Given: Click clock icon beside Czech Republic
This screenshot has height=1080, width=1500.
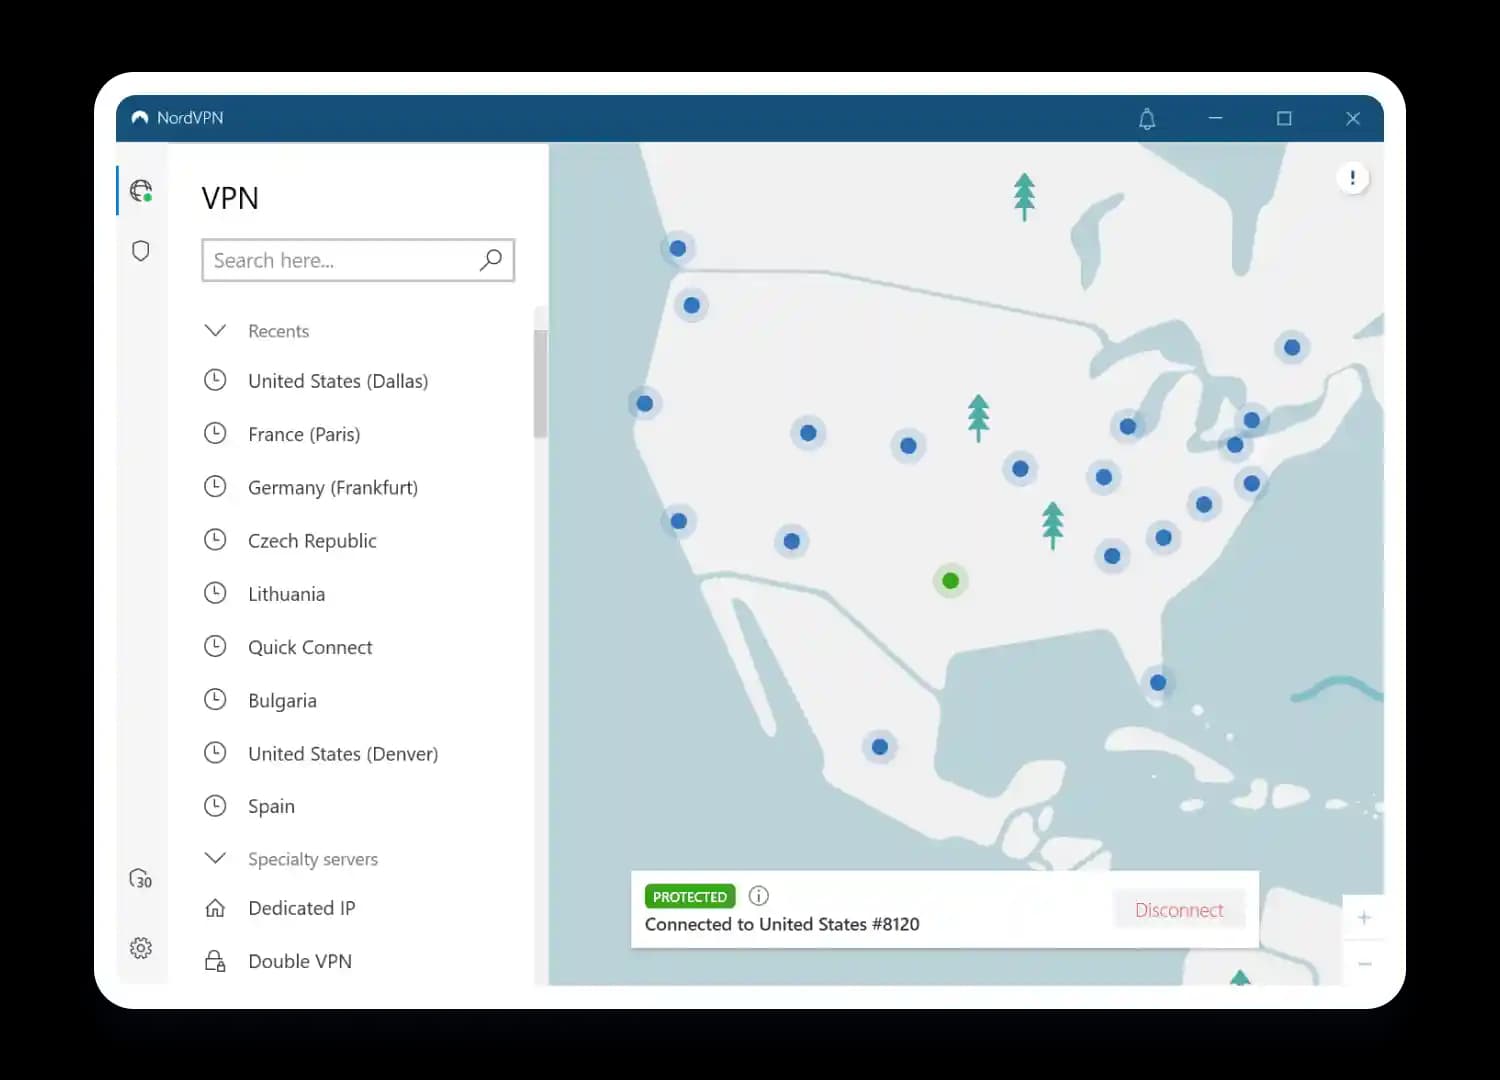Looking at the screenshot, I should point(215,540).
